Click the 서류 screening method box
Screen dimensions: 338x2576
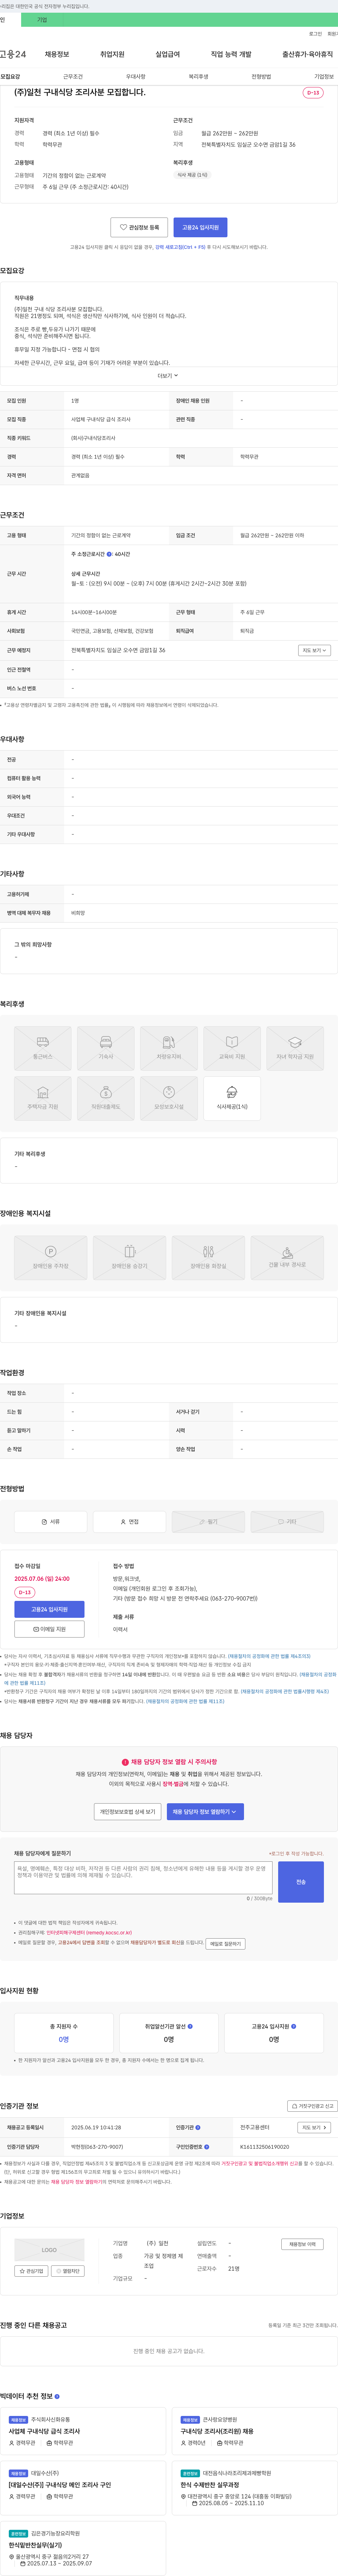[x=51, y=1522]
